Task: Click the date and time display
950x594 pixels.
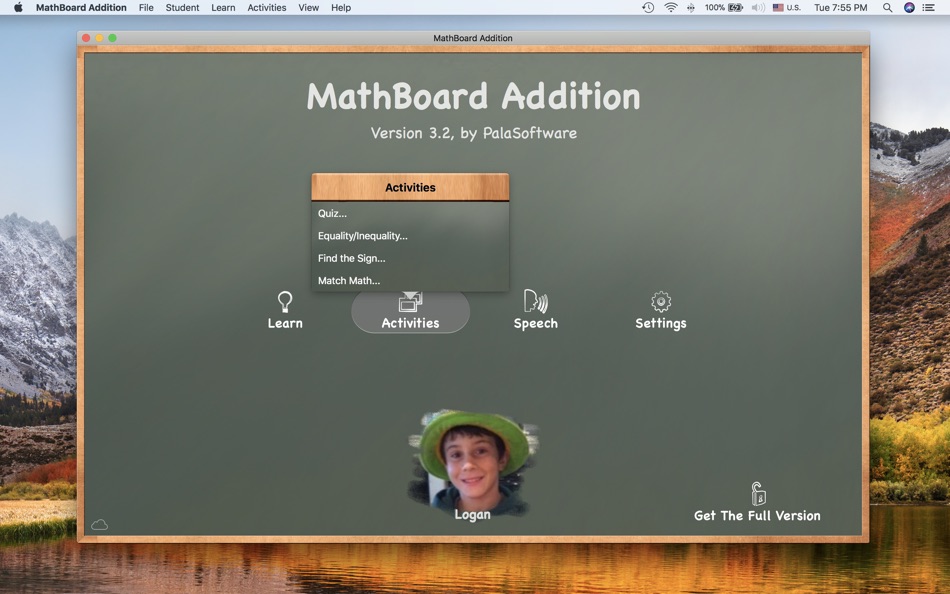Action: click(840, 8)
